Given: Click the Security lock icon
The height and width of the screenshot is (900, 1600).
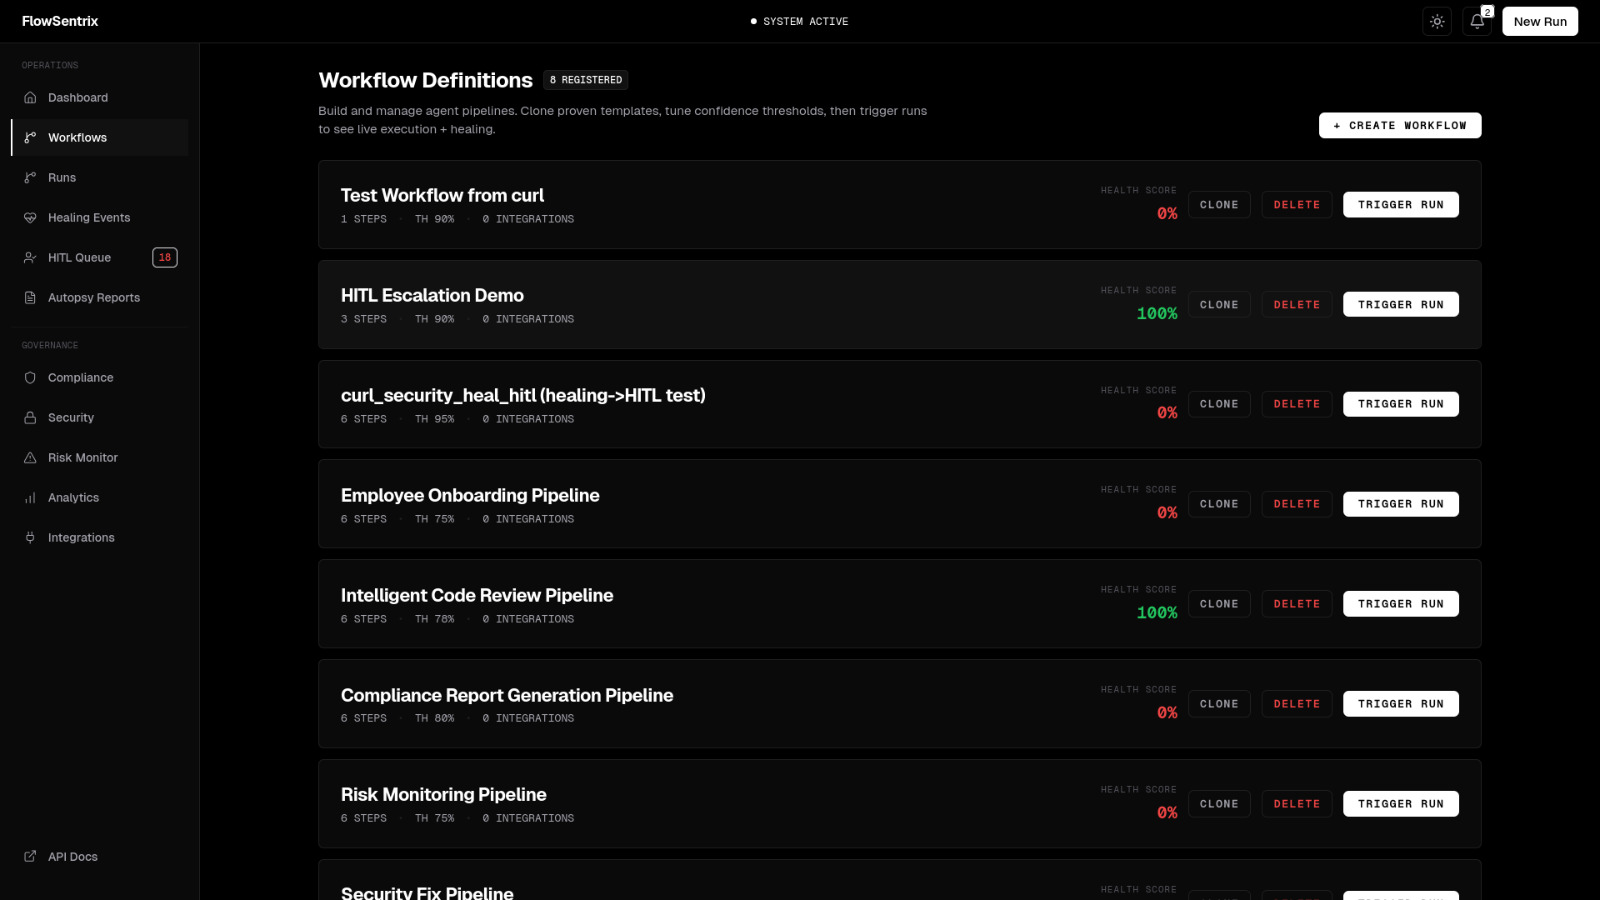Looking at the screenshot, I should (30, 418).
